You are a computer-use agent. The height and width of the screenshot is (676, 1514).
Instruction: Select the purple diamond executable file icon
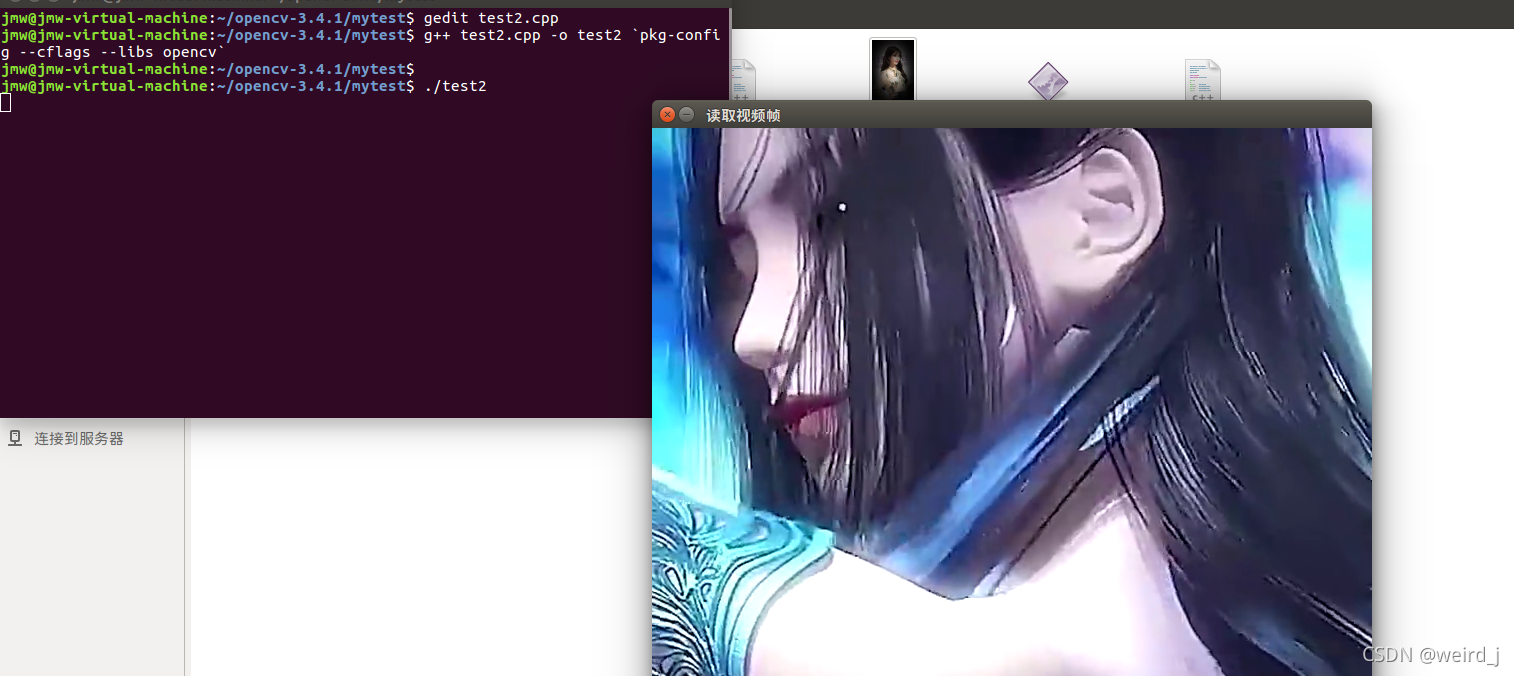[x=1047, y=82]
